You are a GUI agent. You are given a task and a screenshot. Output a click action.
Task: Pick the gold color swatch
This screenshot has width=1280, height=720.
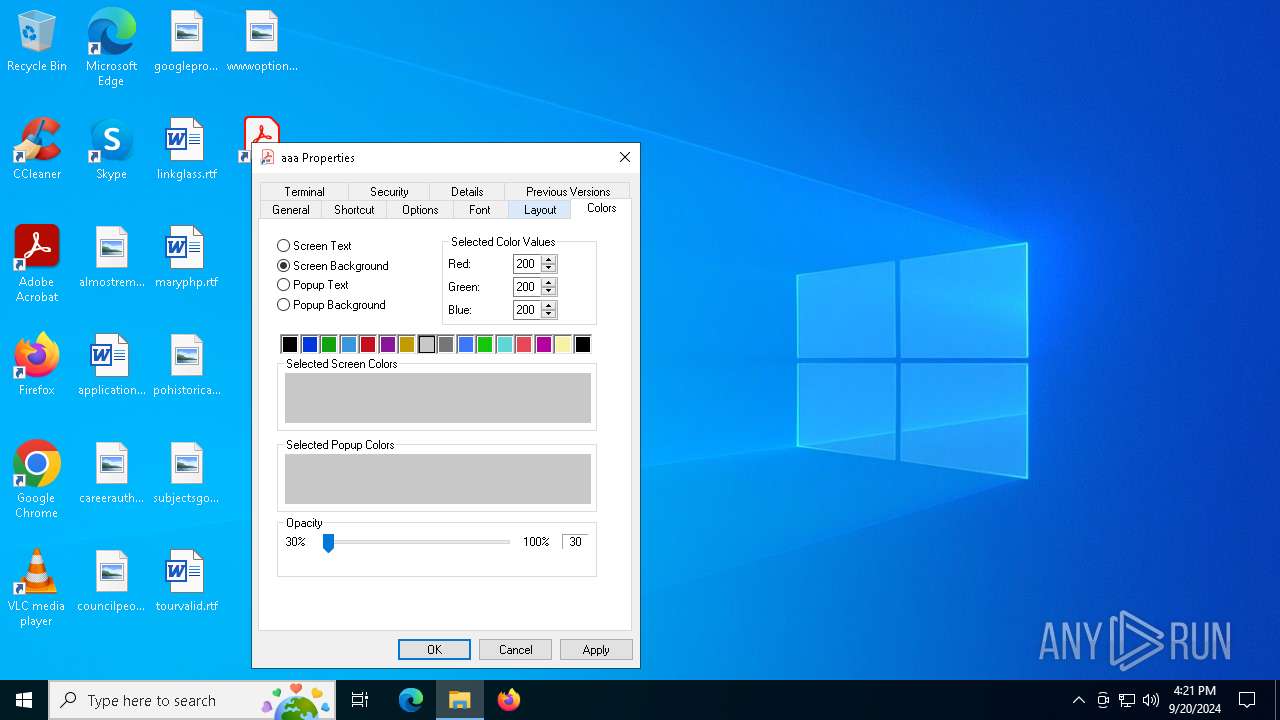click(407, 345)
